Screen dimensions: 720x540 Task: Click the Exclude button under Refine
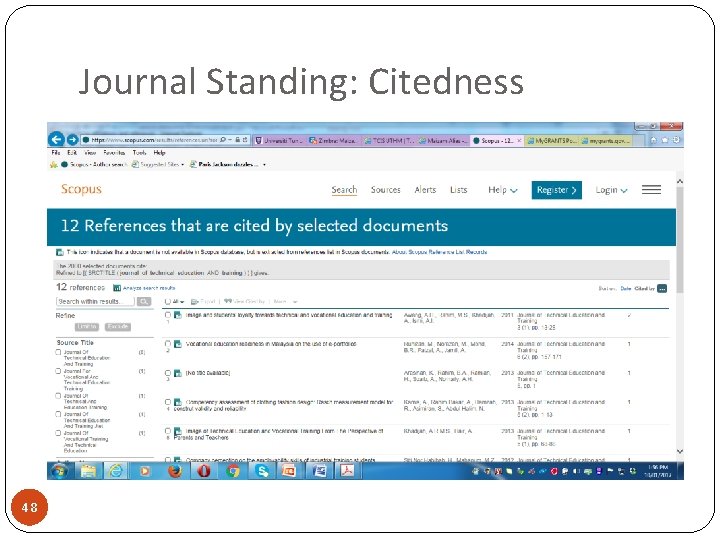[118, 326]
